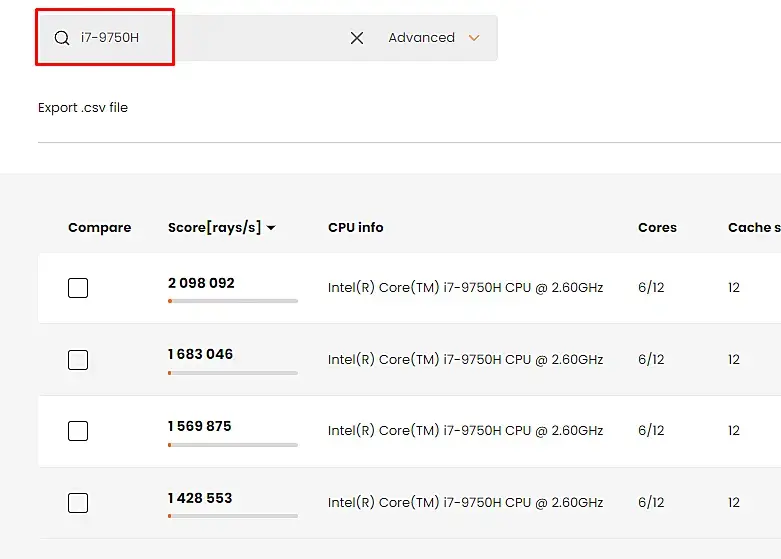Screen dimensions: 781x559
Task: Click the search magnifier icon
Action: click(x=62, y=38)
